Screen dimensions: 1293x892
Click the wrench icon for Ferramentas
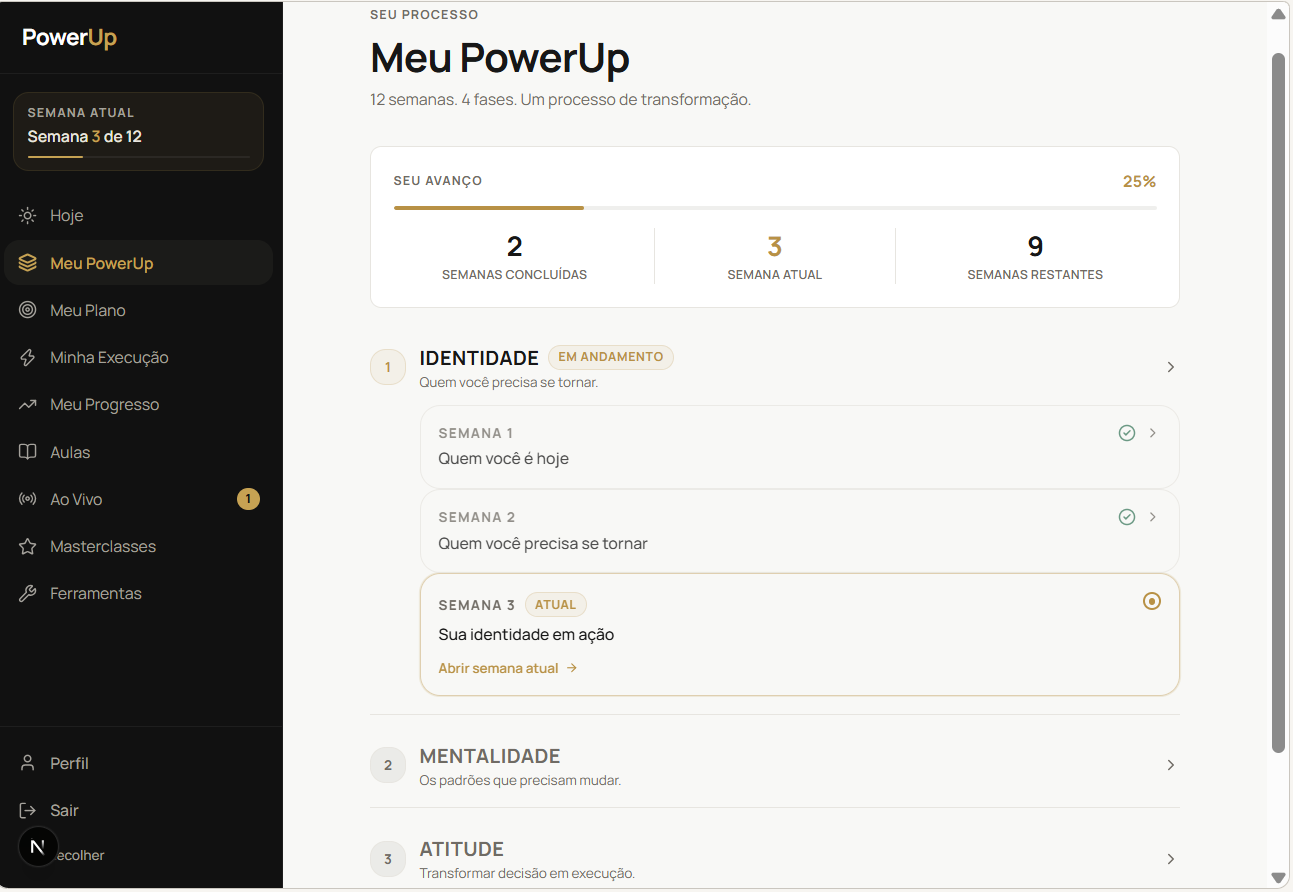28,593
